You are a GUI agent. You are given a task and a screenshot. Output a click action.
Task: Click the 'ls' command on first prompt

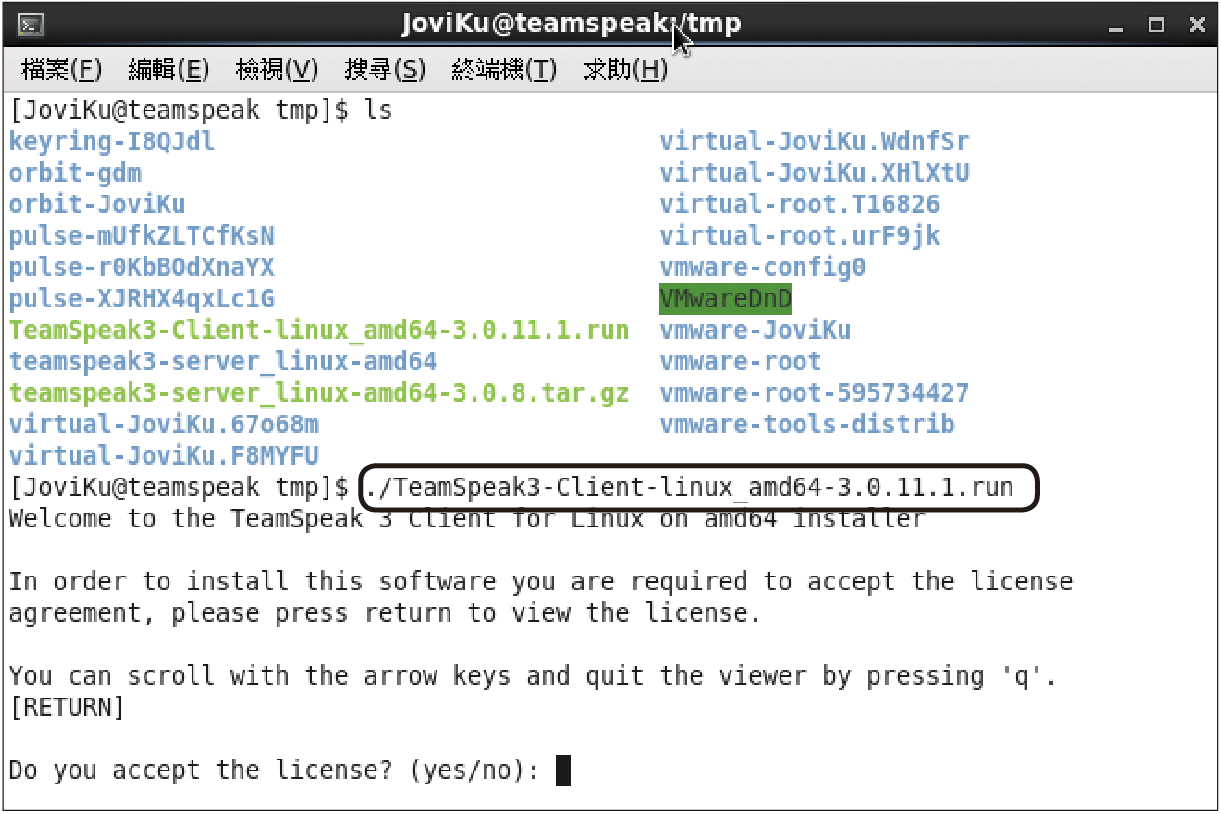coord(378,111)
